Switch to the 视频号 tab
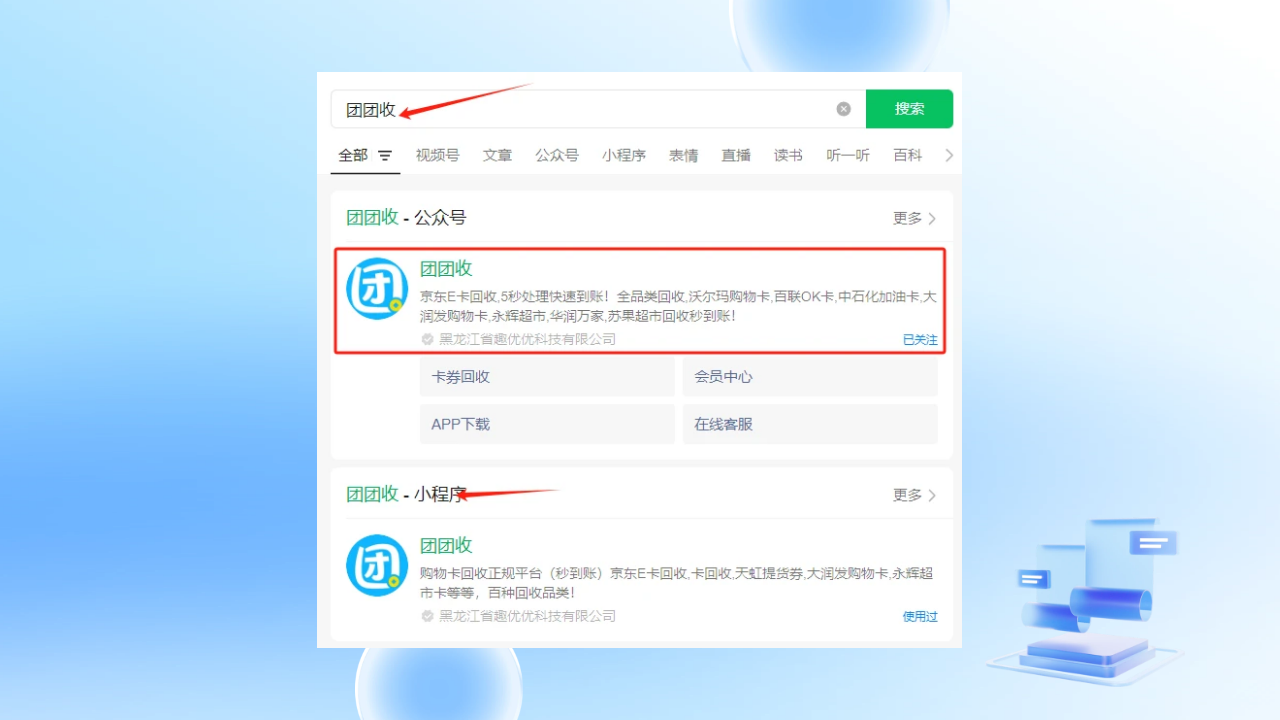The image size is (1280, 720). pyautogui.click(x=437, y=156)
